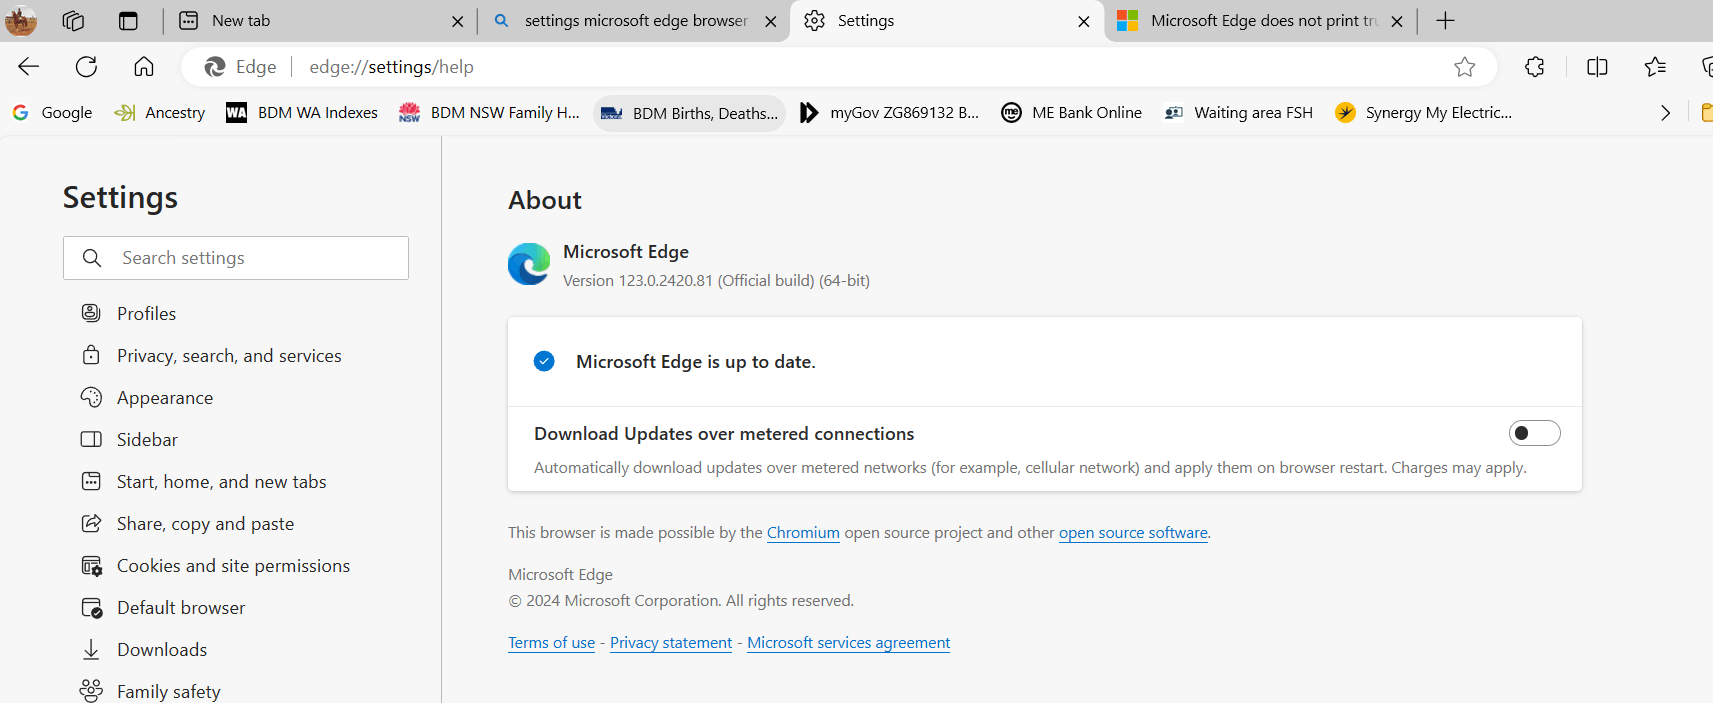1713x703 pixels.
Task: Open the Appearance settings section
Action: (x=165, y=398)
